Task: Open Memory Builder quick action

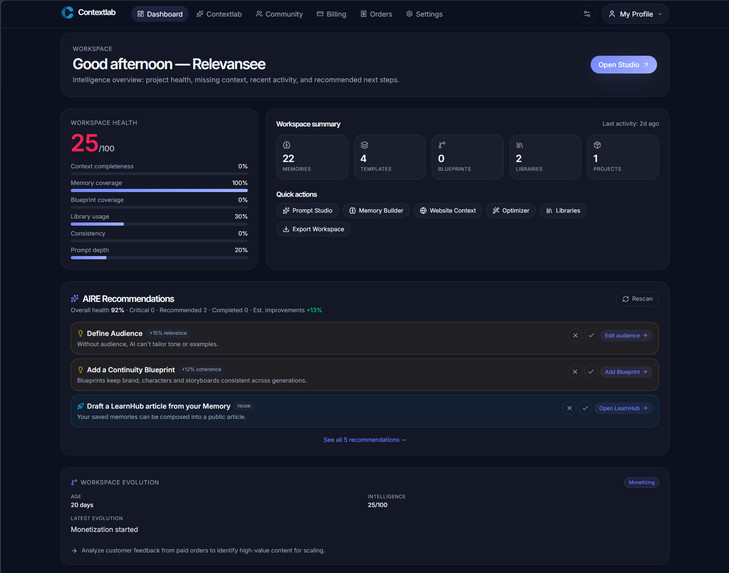Action: point(376,211)
